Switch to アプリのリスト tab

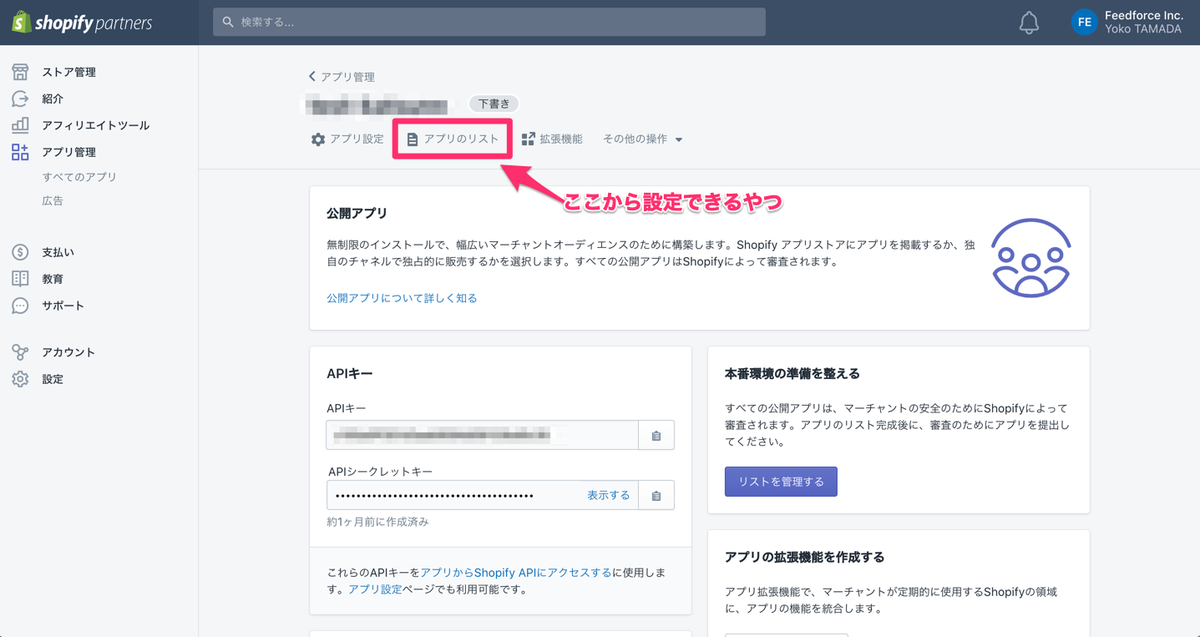tap(453, 139)
